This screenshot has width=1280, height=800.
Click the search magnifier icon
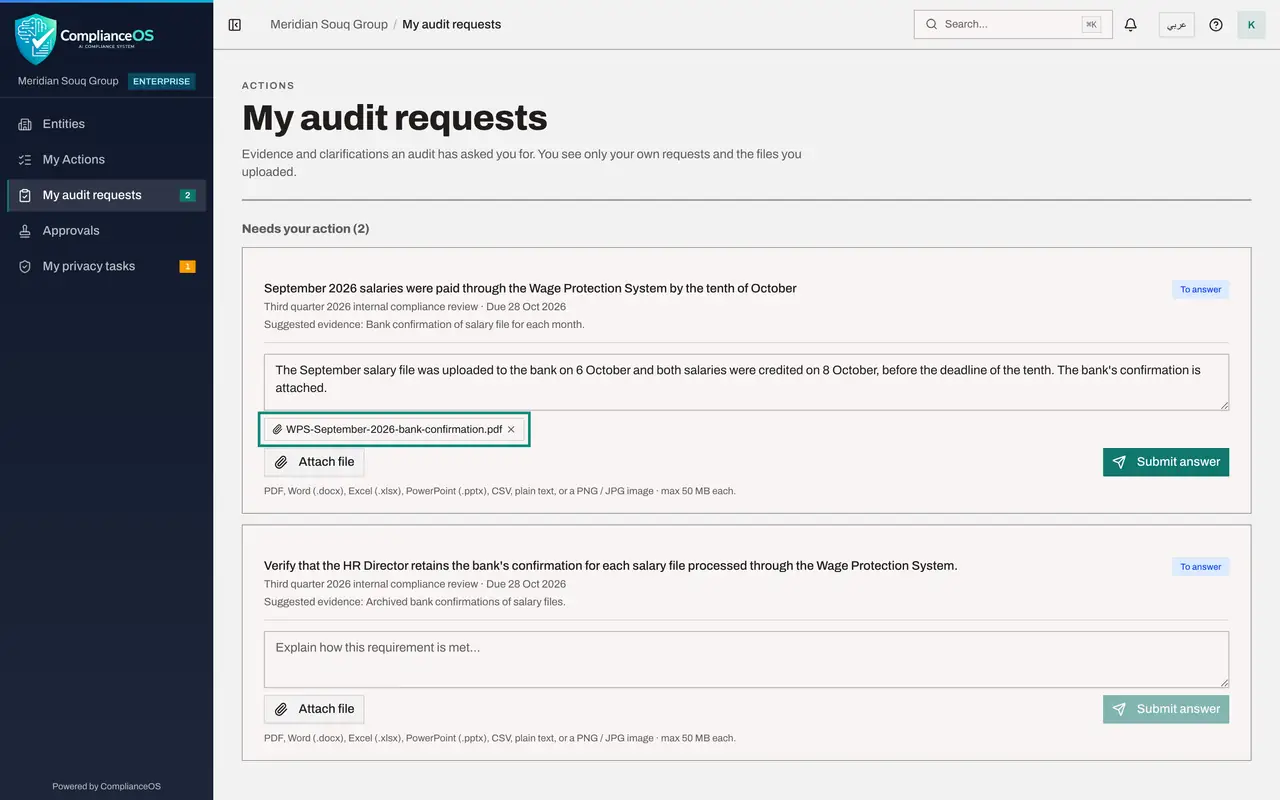(932, 25)
